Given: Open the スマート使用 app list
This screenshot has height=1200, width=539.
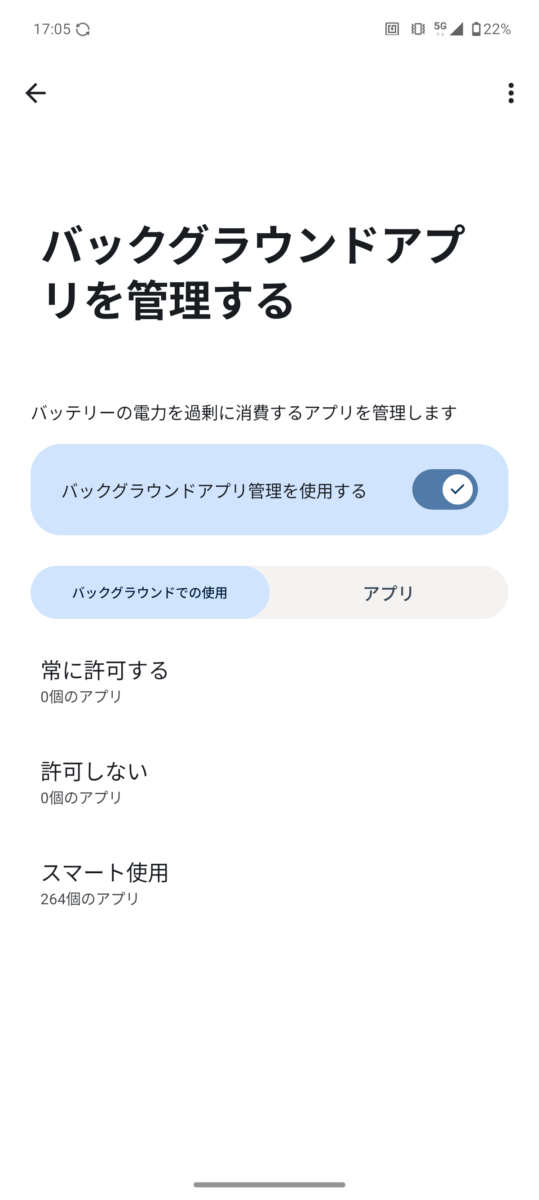Looking at the screenshot, I should coord(269,884).
